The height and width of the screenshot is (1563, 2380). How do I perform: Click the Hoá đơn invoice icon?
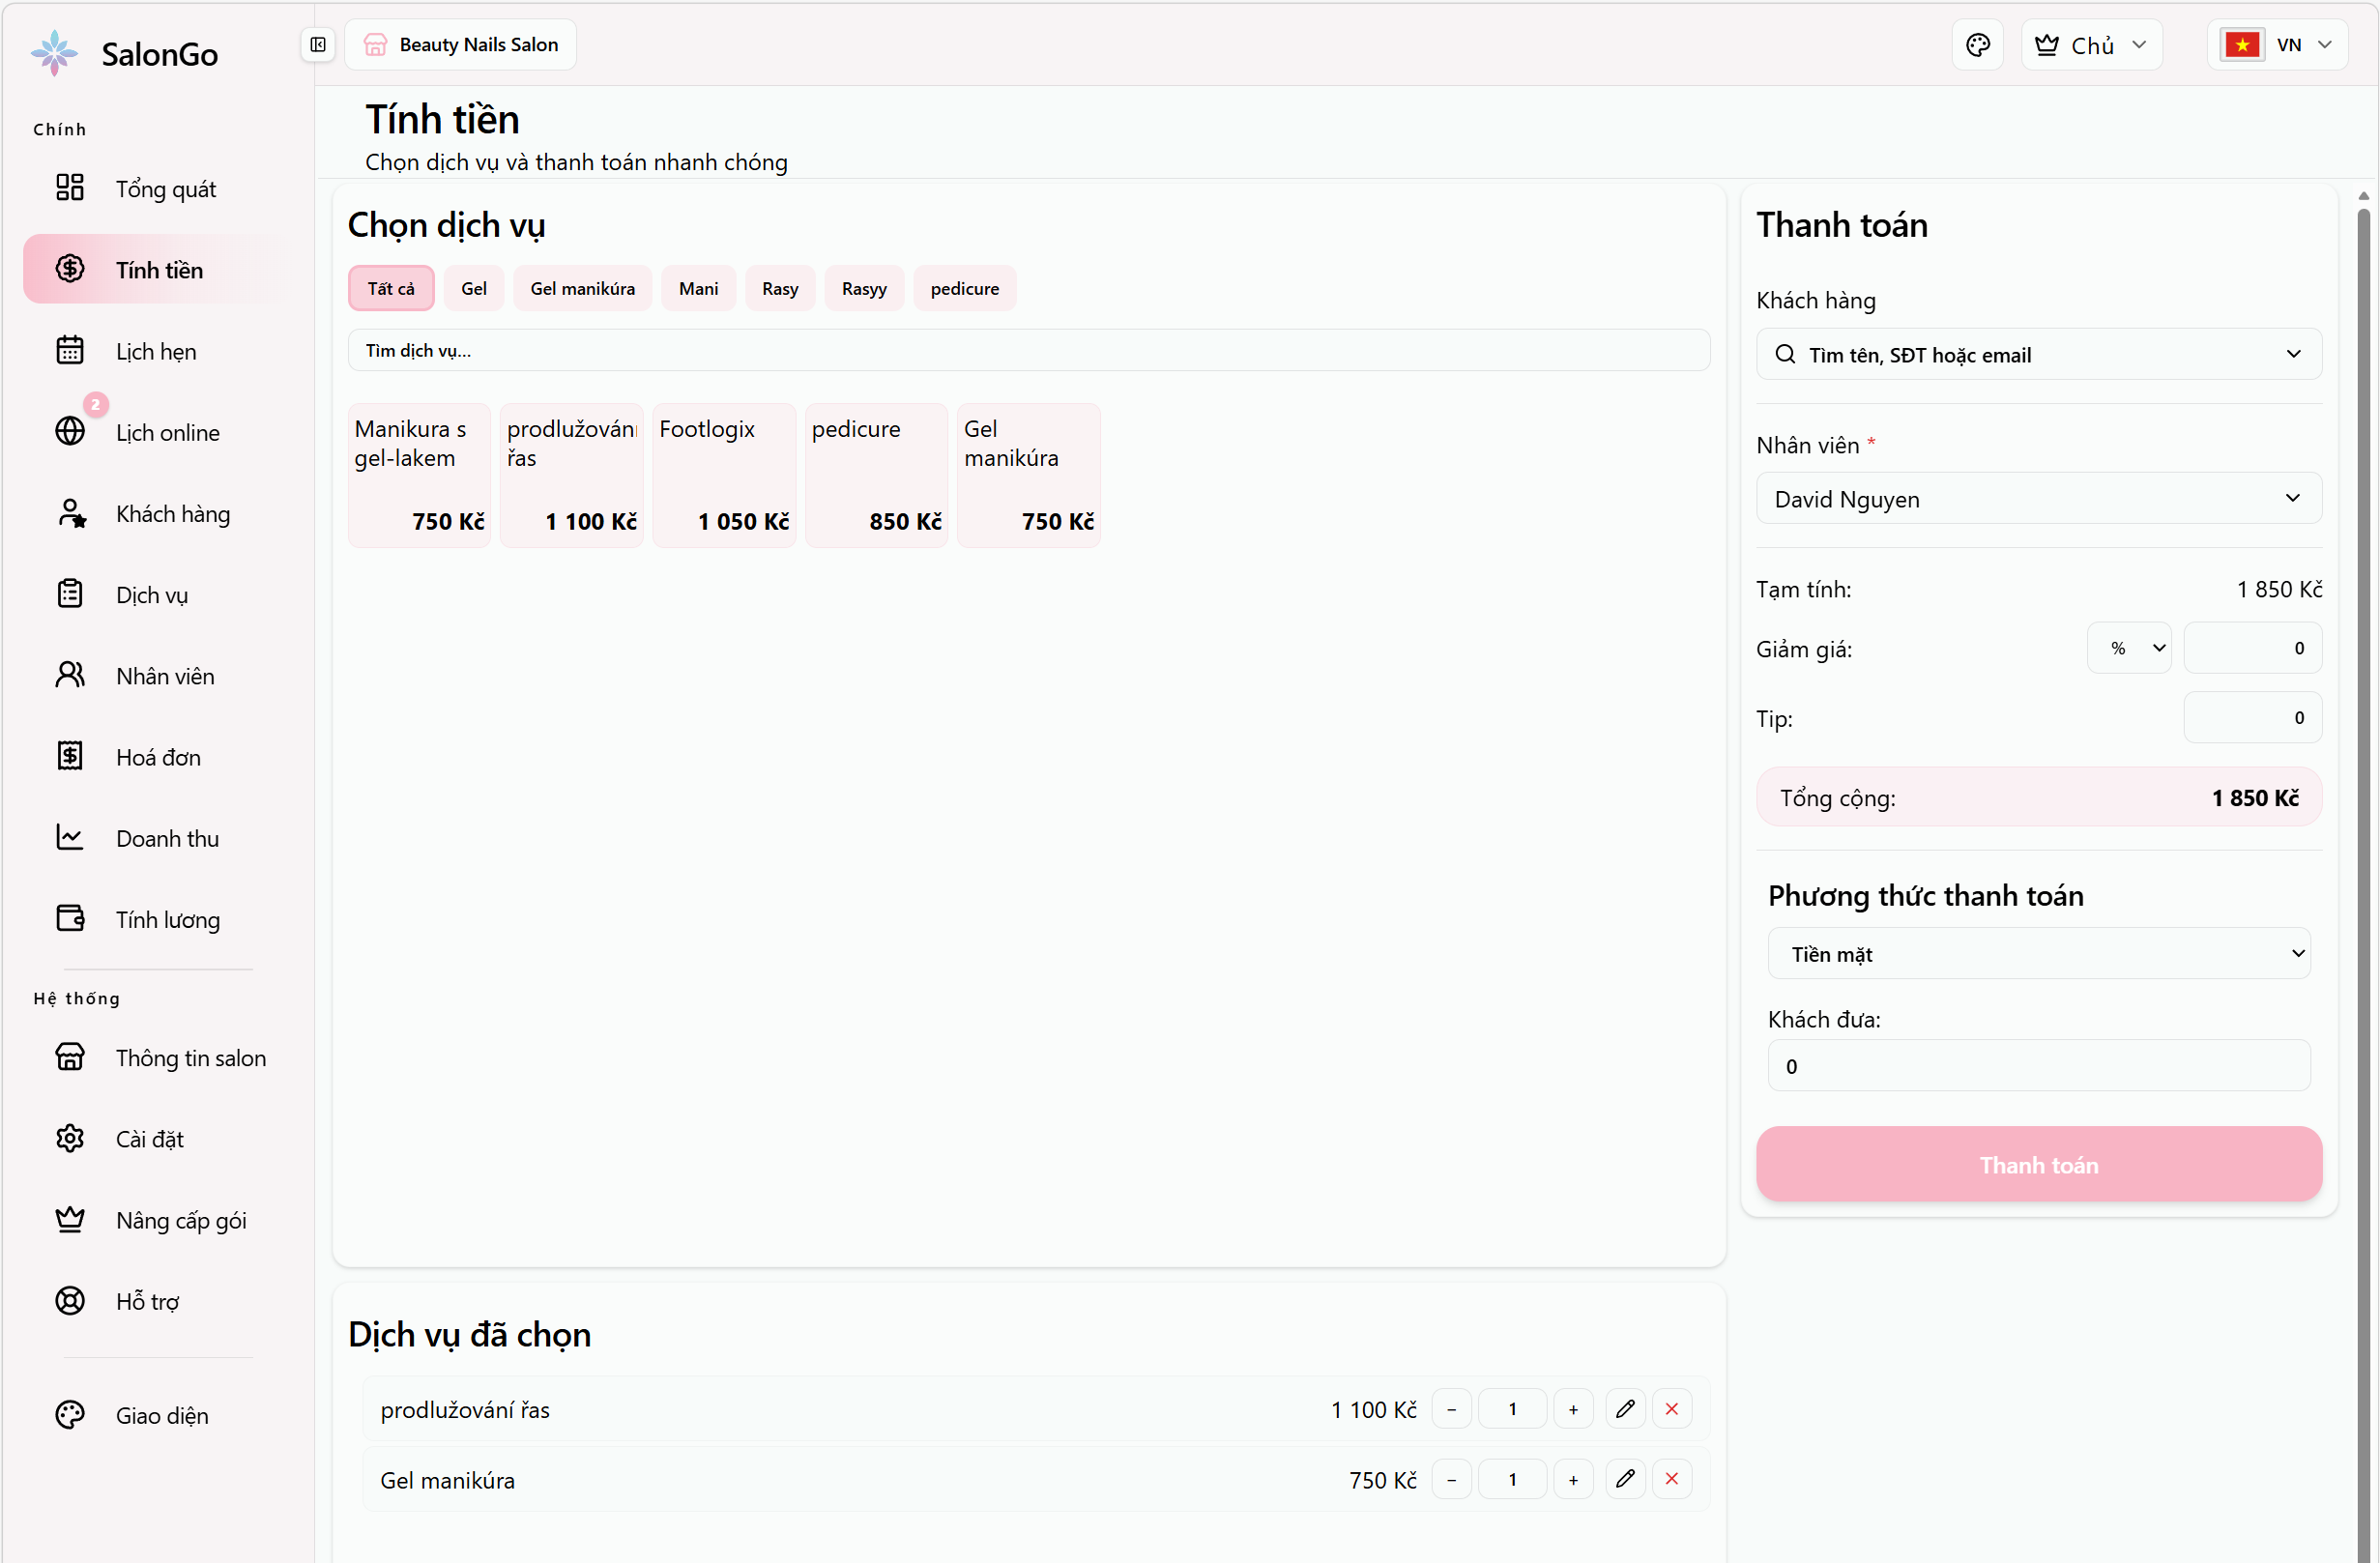coord(70,757)
